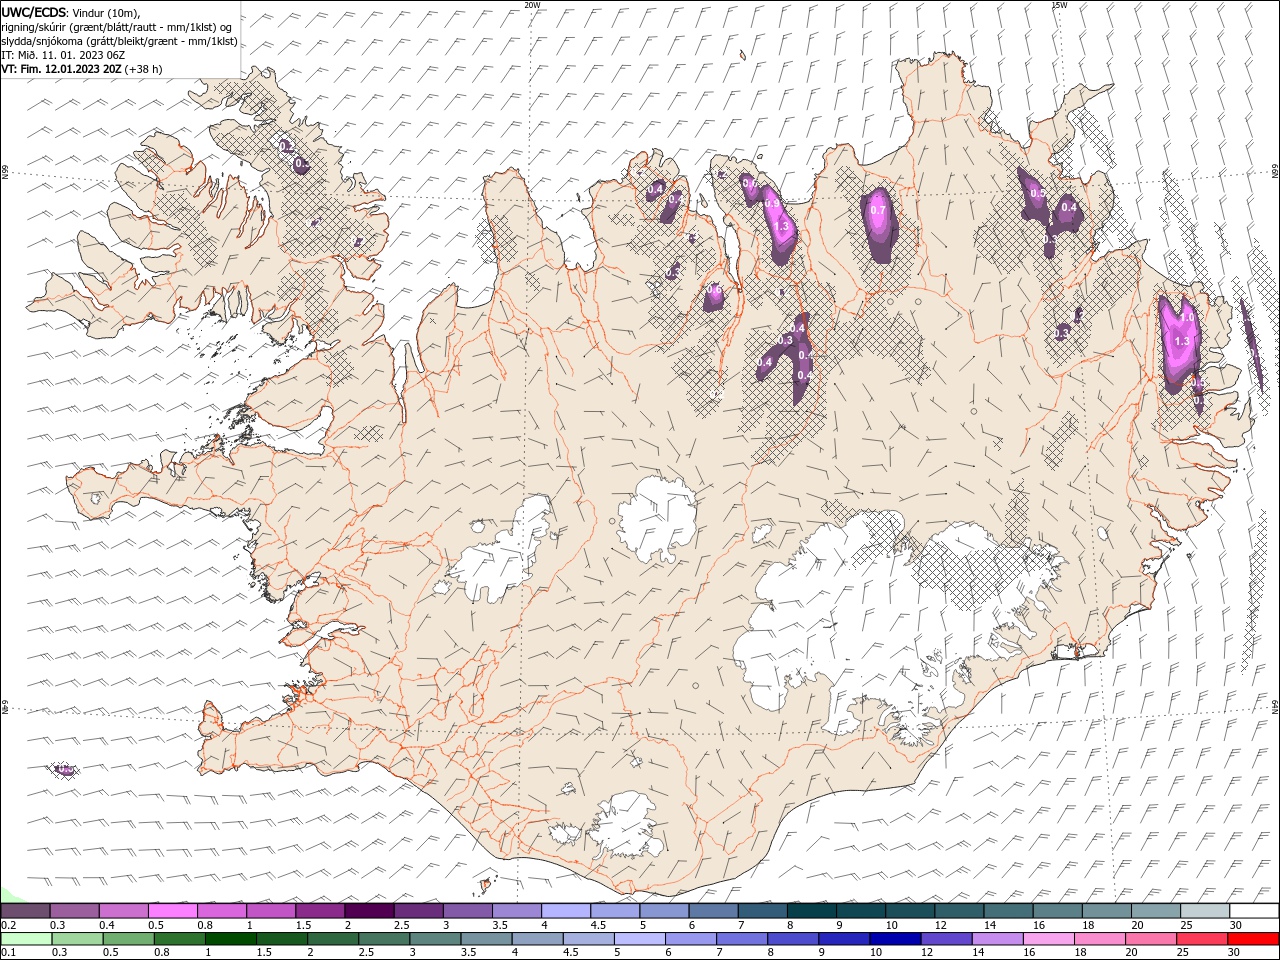Pick upper legend swatch between 3 and 3.5
The image size is (1280, 960).
click(x=467, y=911)
